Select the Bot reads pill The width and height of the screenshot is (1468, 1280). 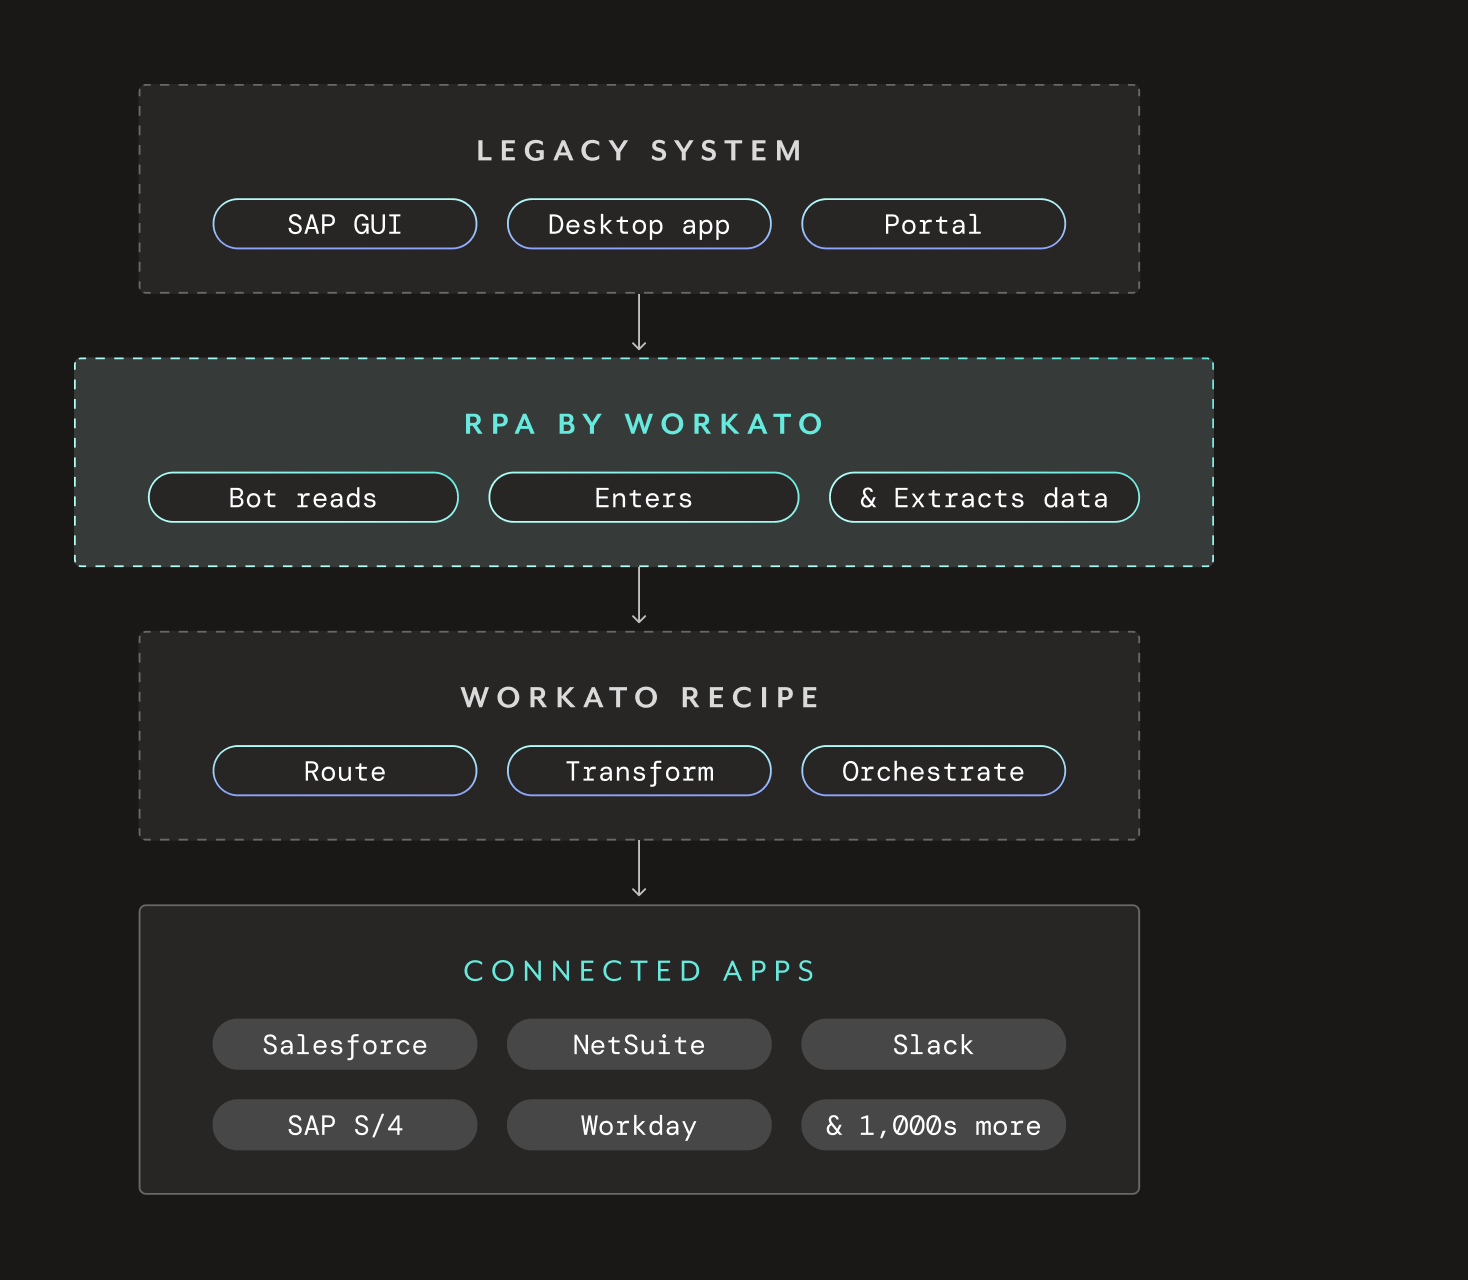tap(303, 497)
